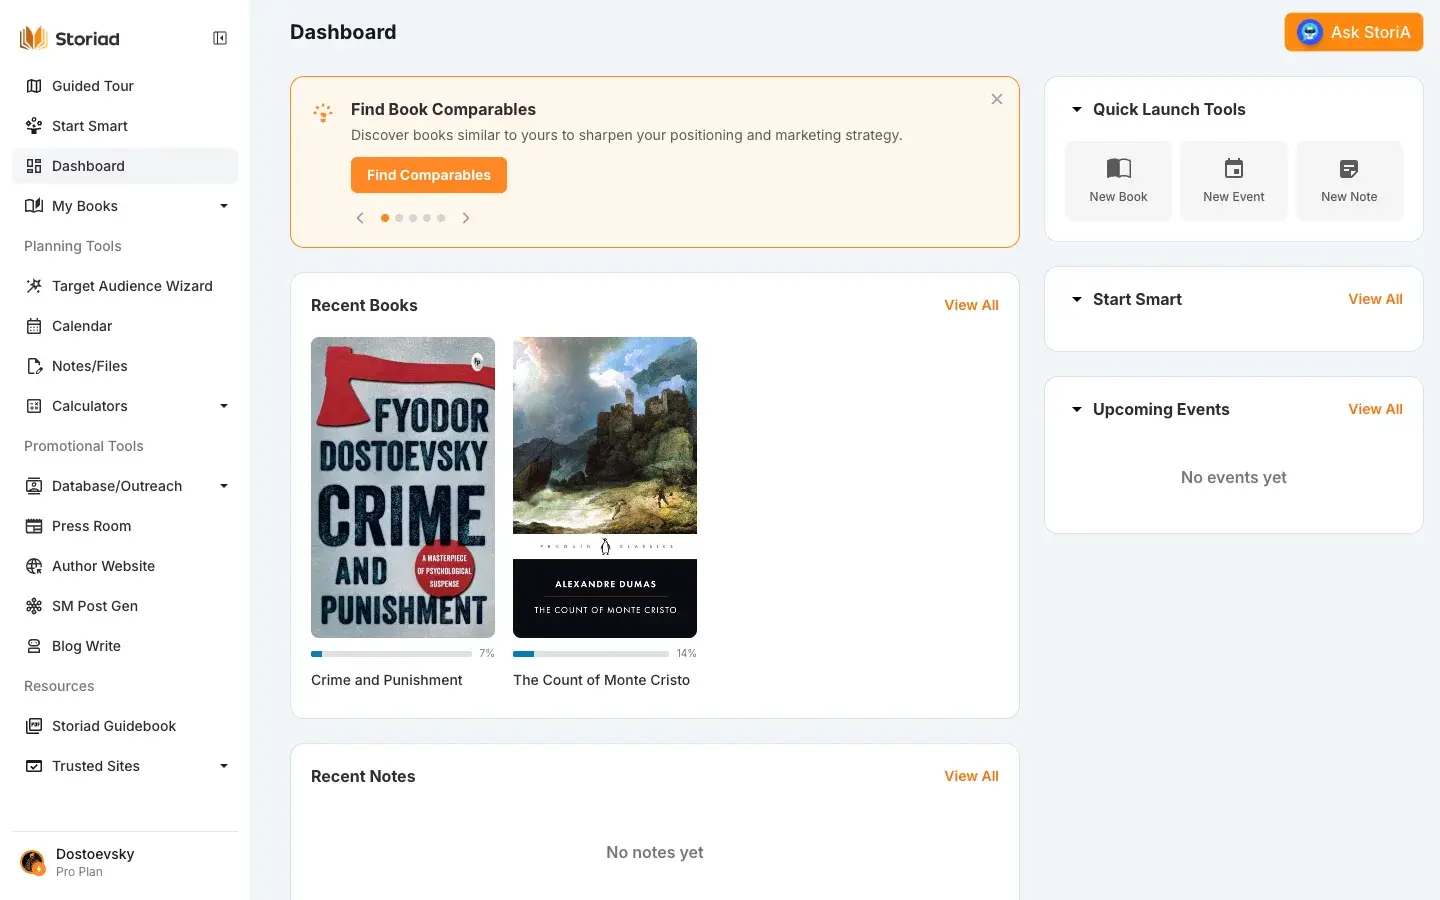The width and height of the screenshot is (1440, 900).
Task: Collapse the Quick Launch Tools section
Action: pos(1077,109)
